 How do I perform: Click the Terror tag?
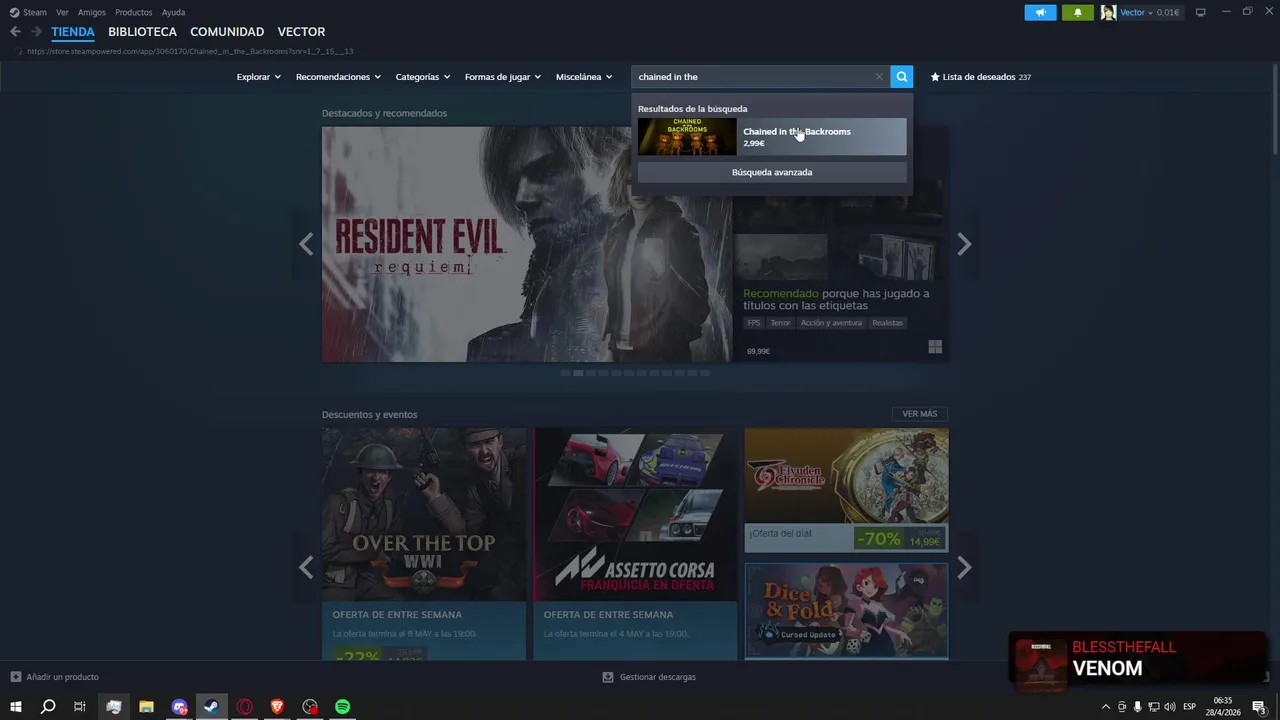[x=780, y=323]
